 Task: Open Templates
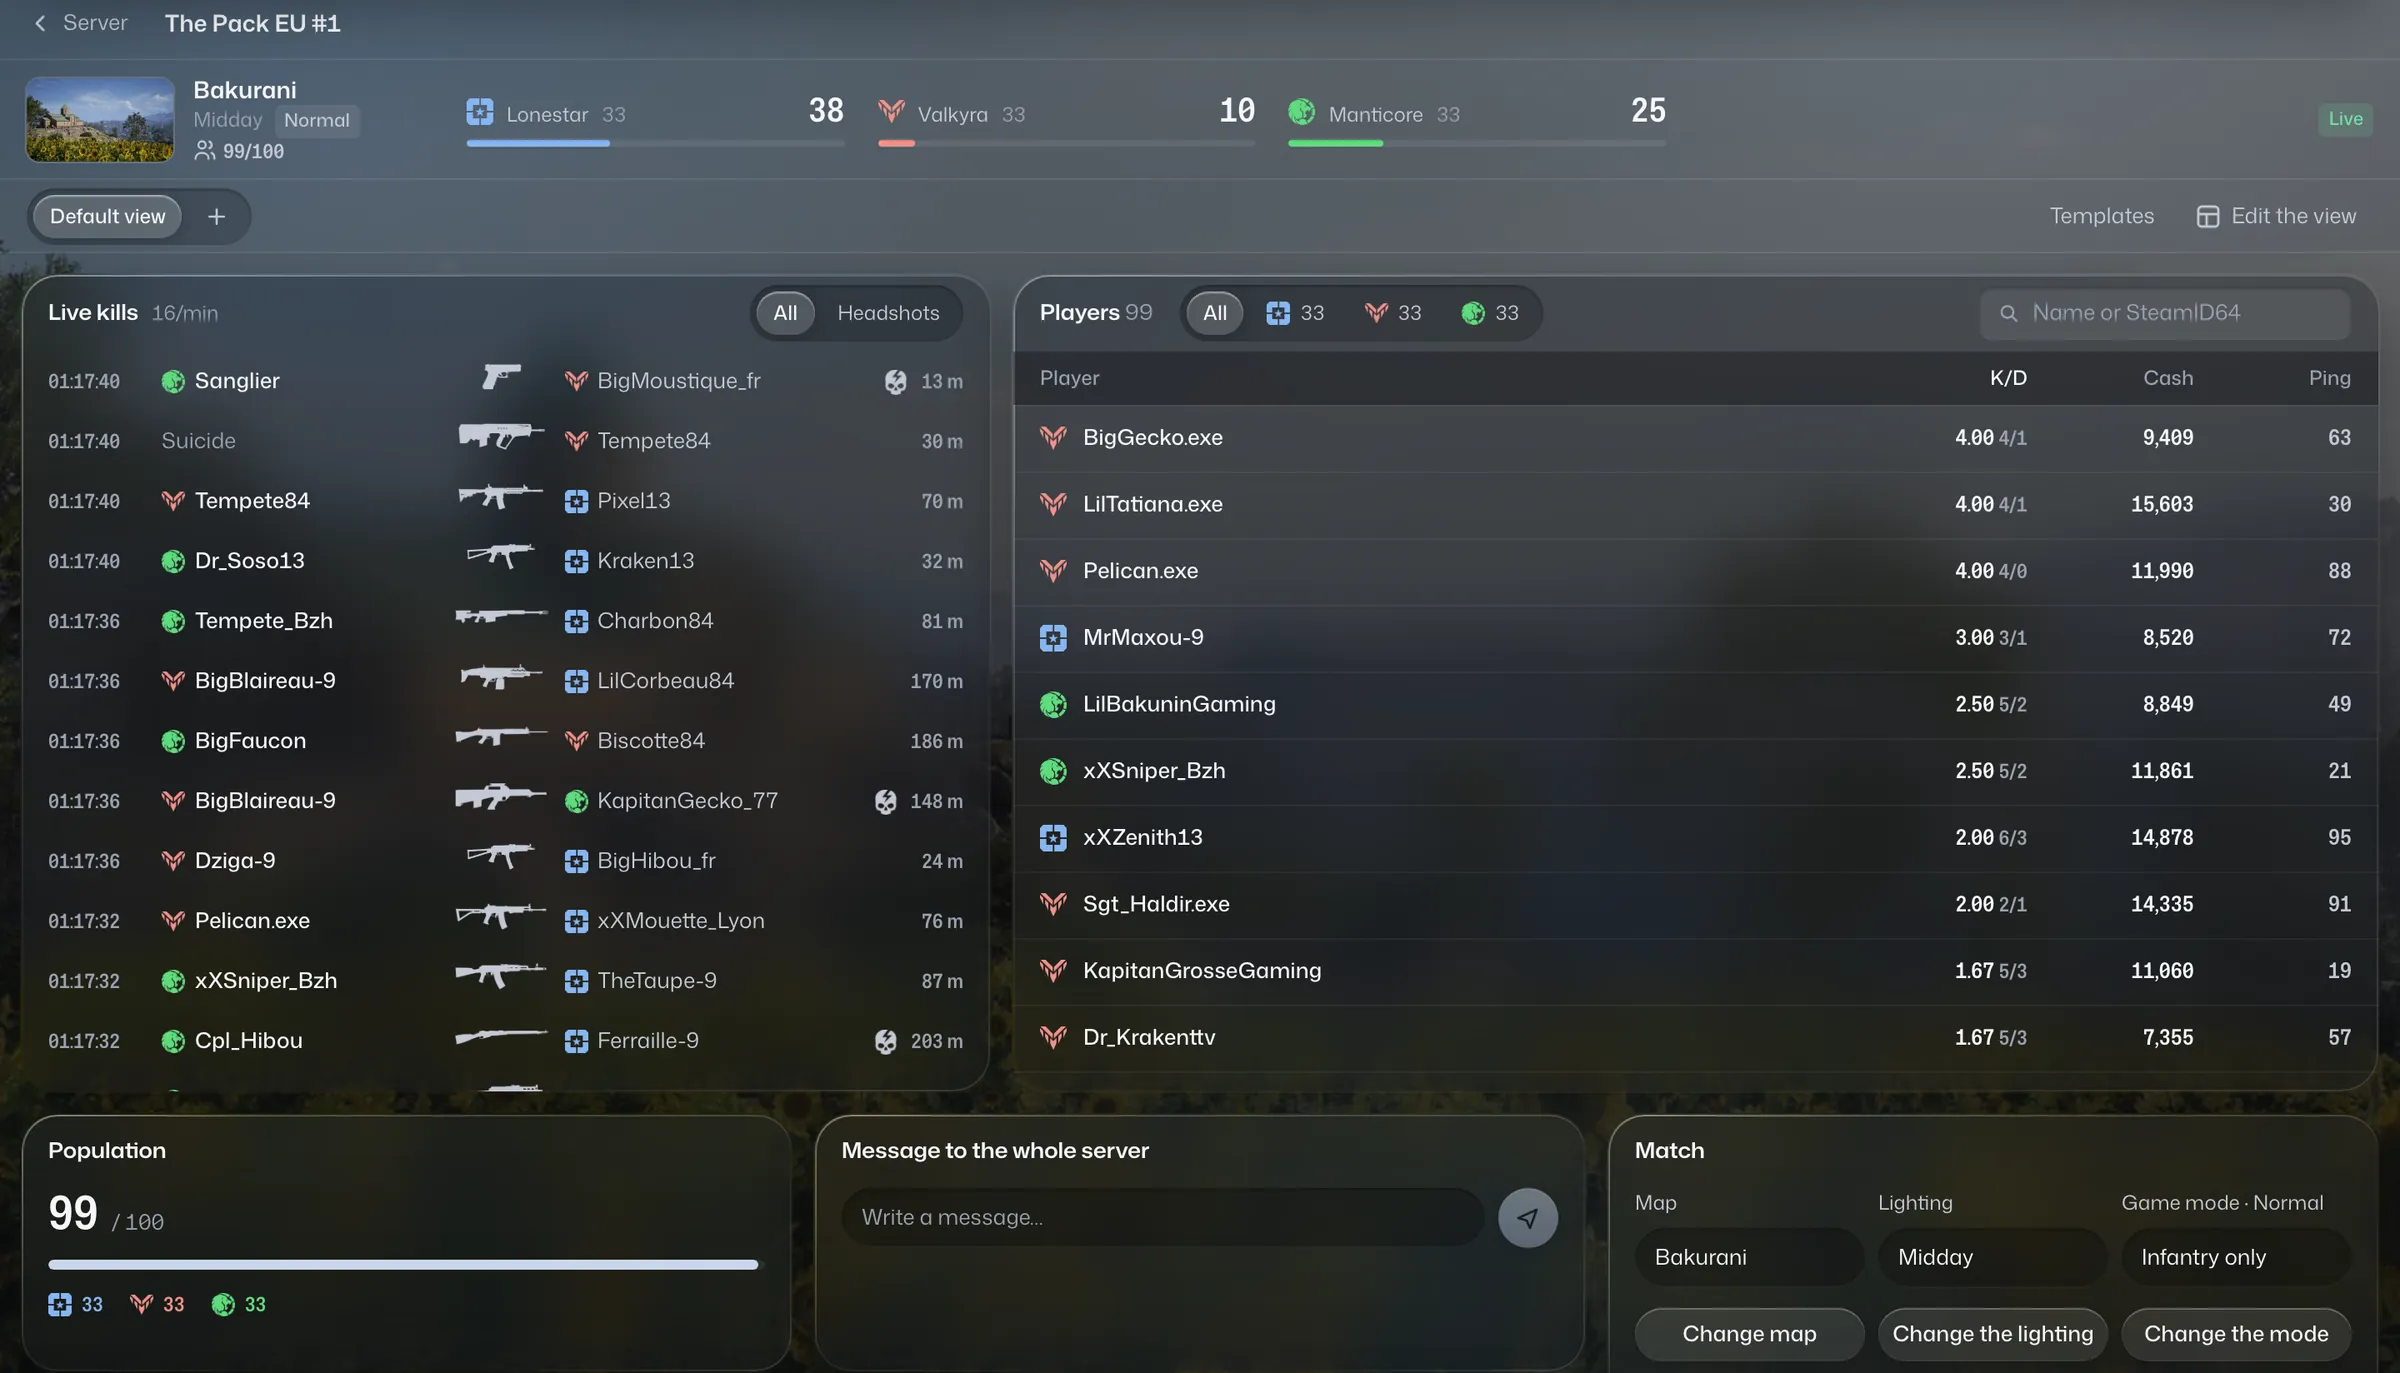pos(2101,216)
